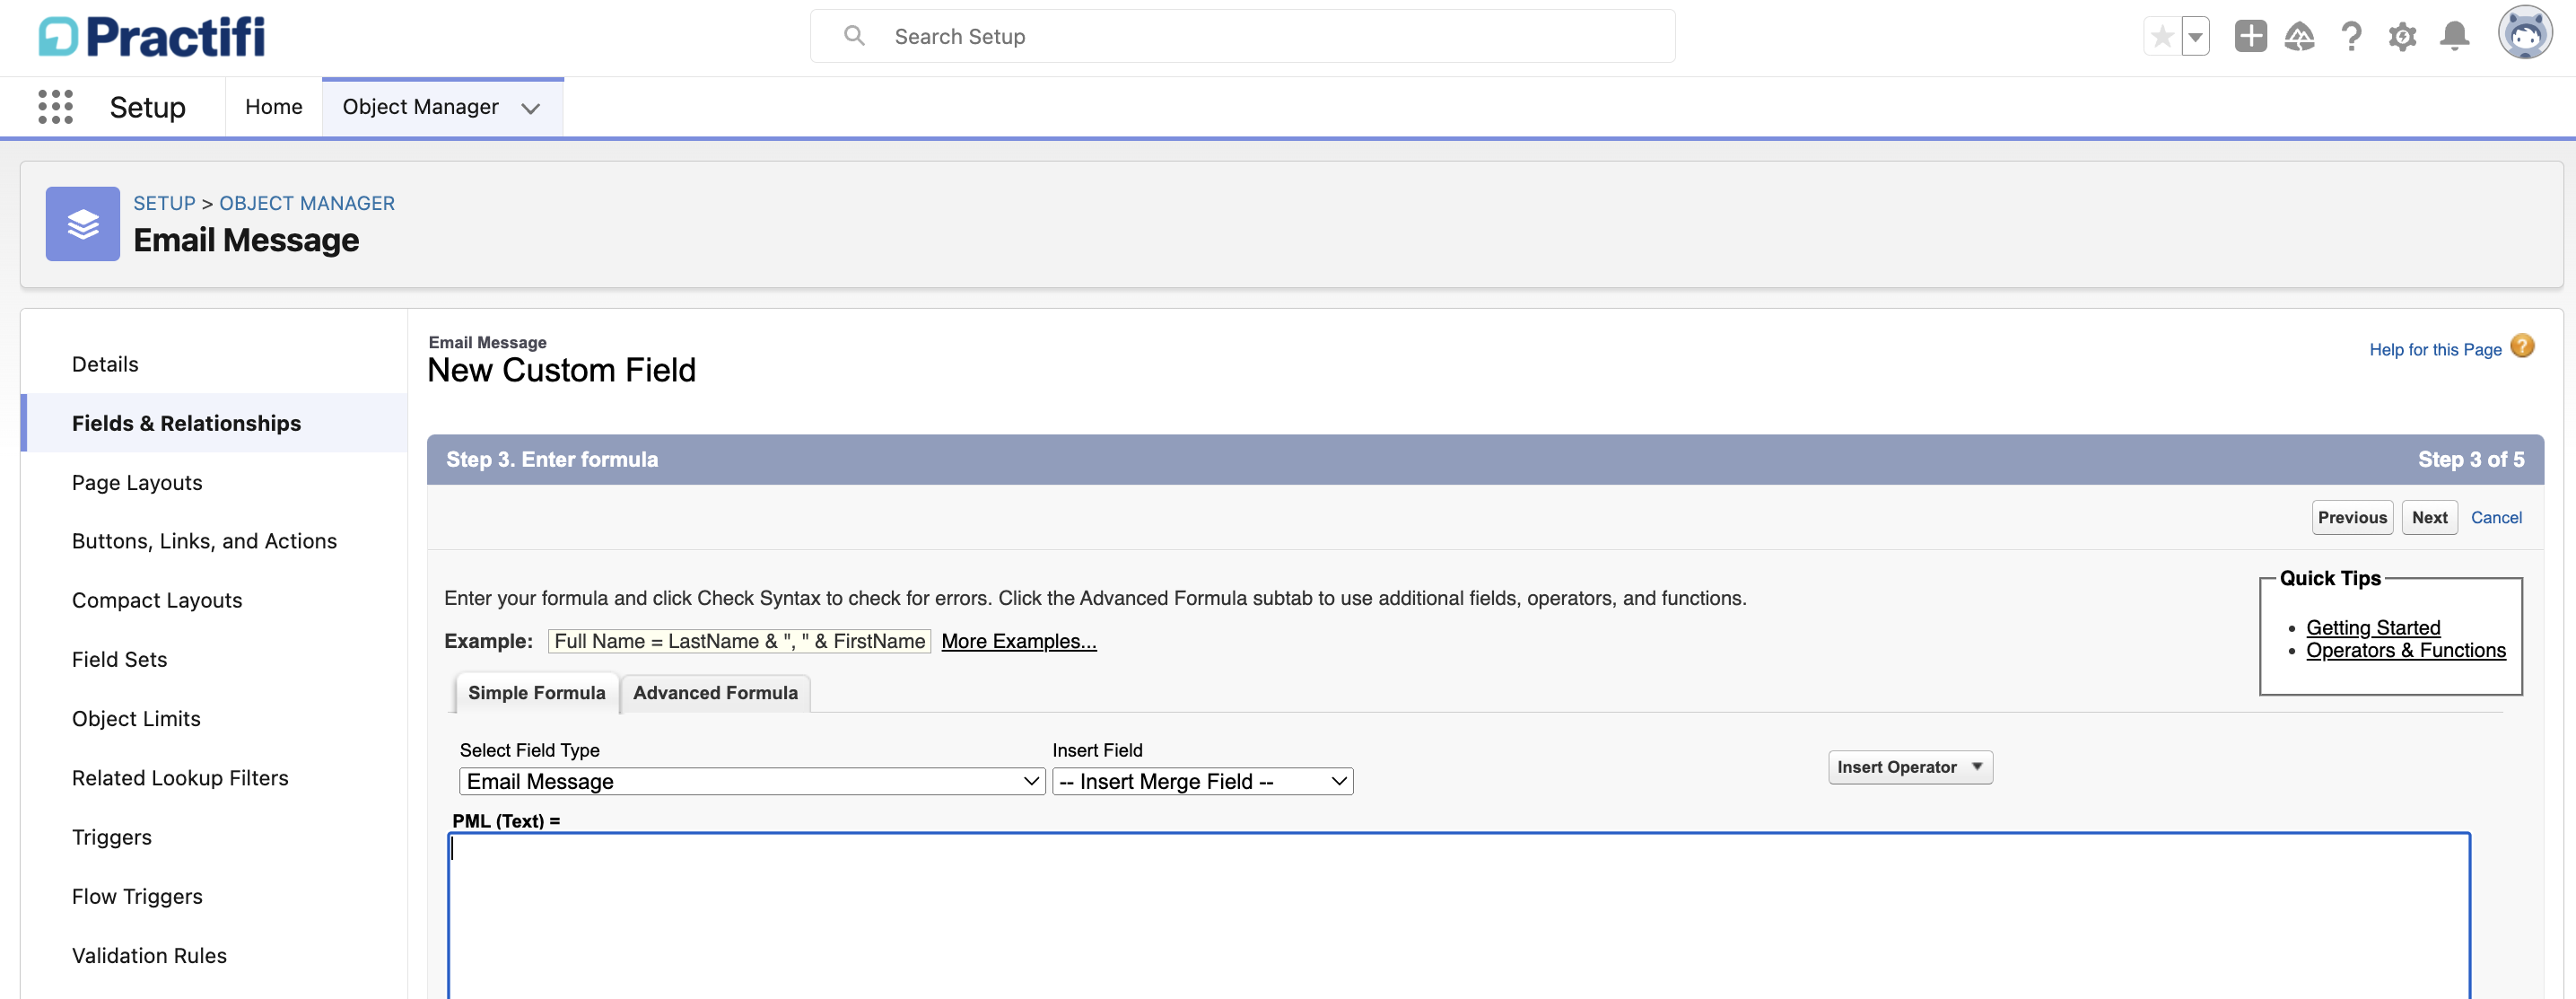This screenshot has height=999, width=2576.
Task: Open the Operators & Functions quick tip
Action: click(x=2405, y=650)
